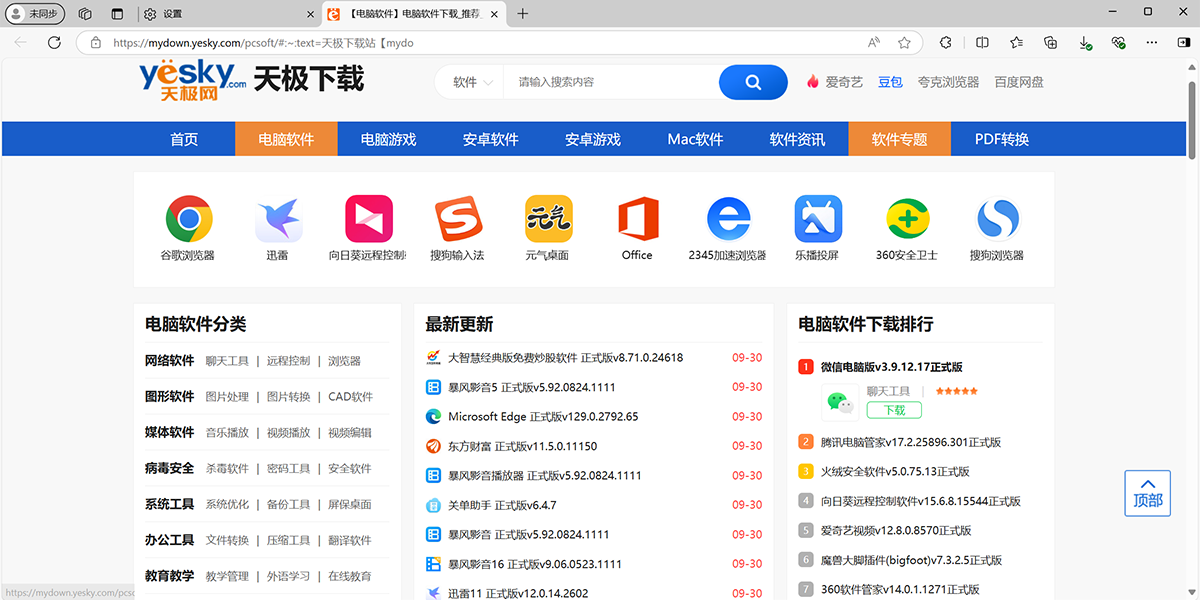The height and width of the screenshot is (600, 1200).
Task: Open the 谷歌浏览器 Chrome download icon
Action: pos(189,218)
